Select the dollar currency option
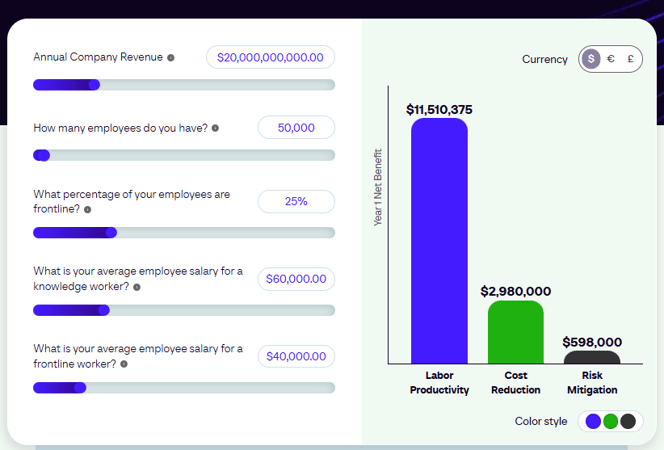The width and height of the screenshot is (664, 450). 591,59
